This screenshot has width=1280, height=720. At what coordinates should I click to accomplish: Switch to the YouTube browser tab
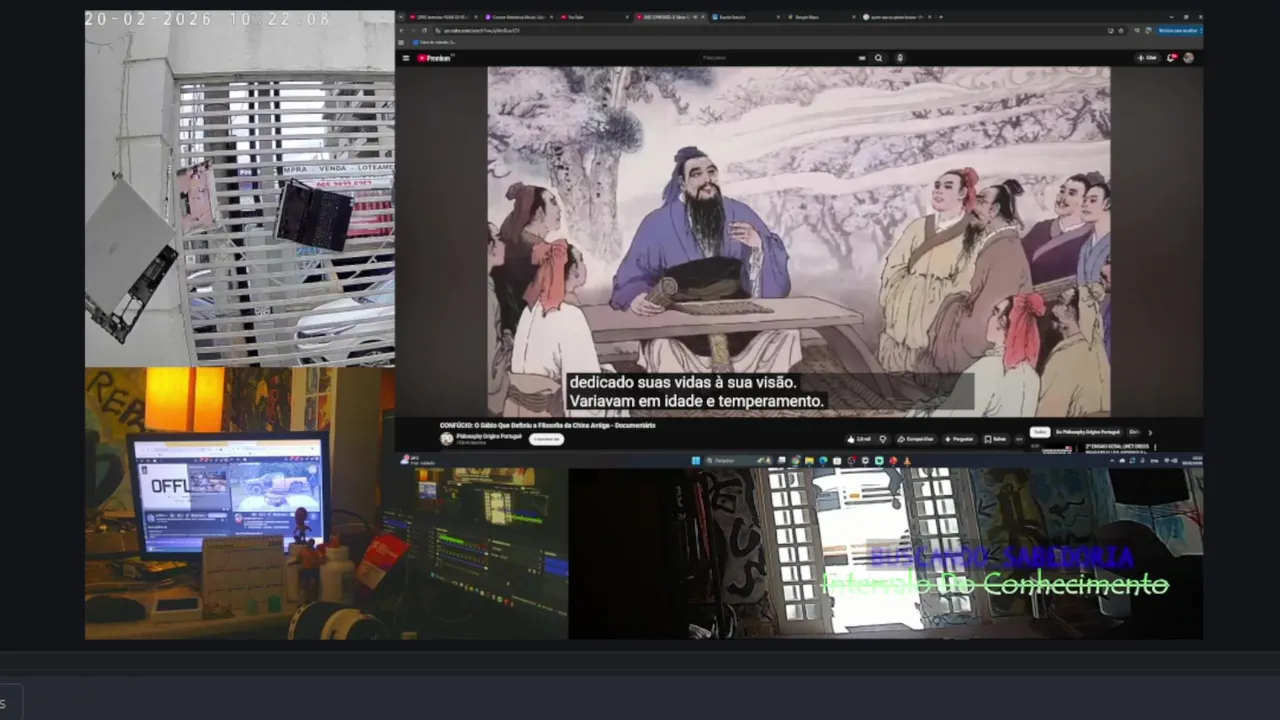(595, 17)
